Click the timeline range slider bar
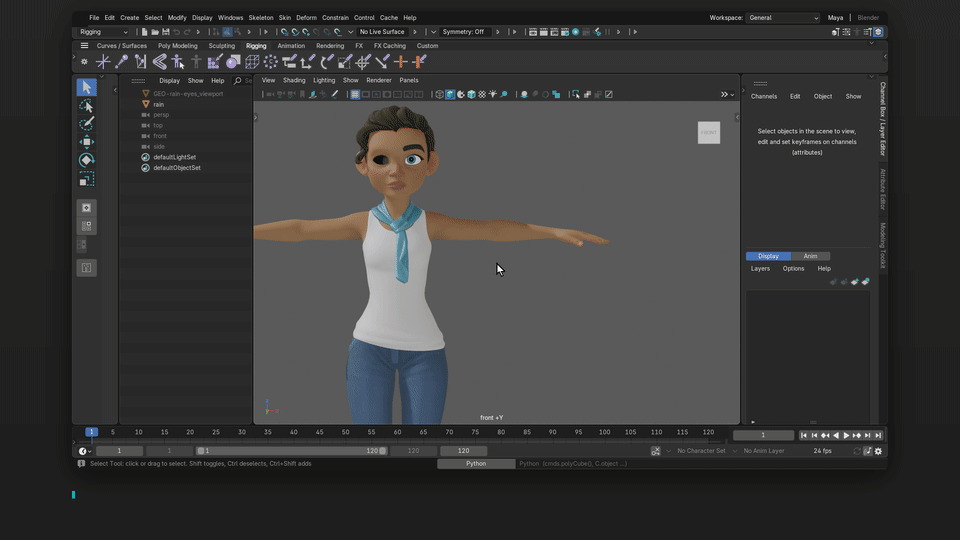960x540 pixels. click(291, 451)
